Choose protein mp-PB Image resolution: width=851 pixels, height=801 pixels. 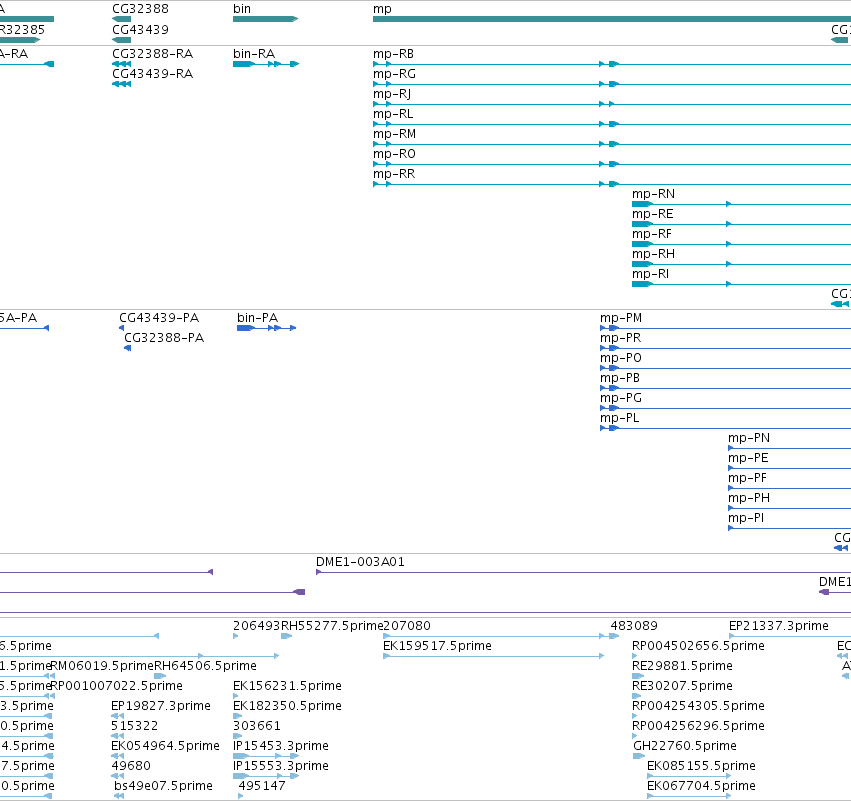point(620,378)
